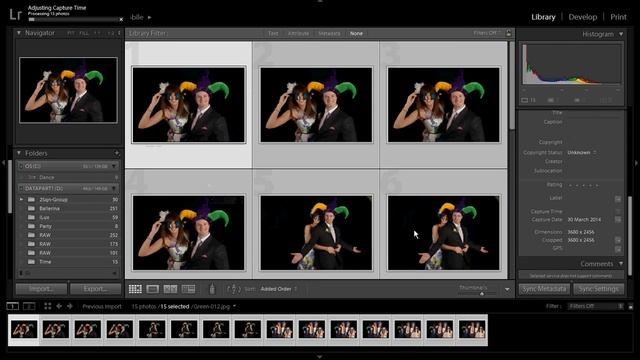Select the Painter spray can tool
The height and width of the screenshot is (360, 640).
pos(211,289)
